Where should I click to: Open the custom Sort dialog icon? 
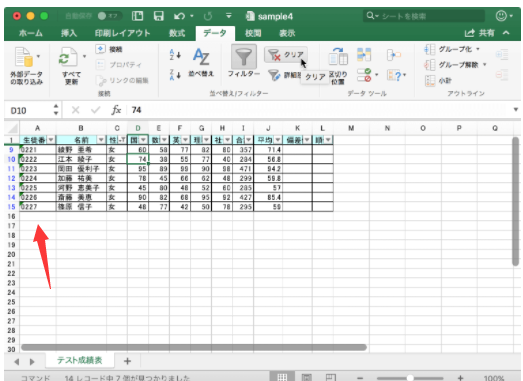tap(201, 57)
